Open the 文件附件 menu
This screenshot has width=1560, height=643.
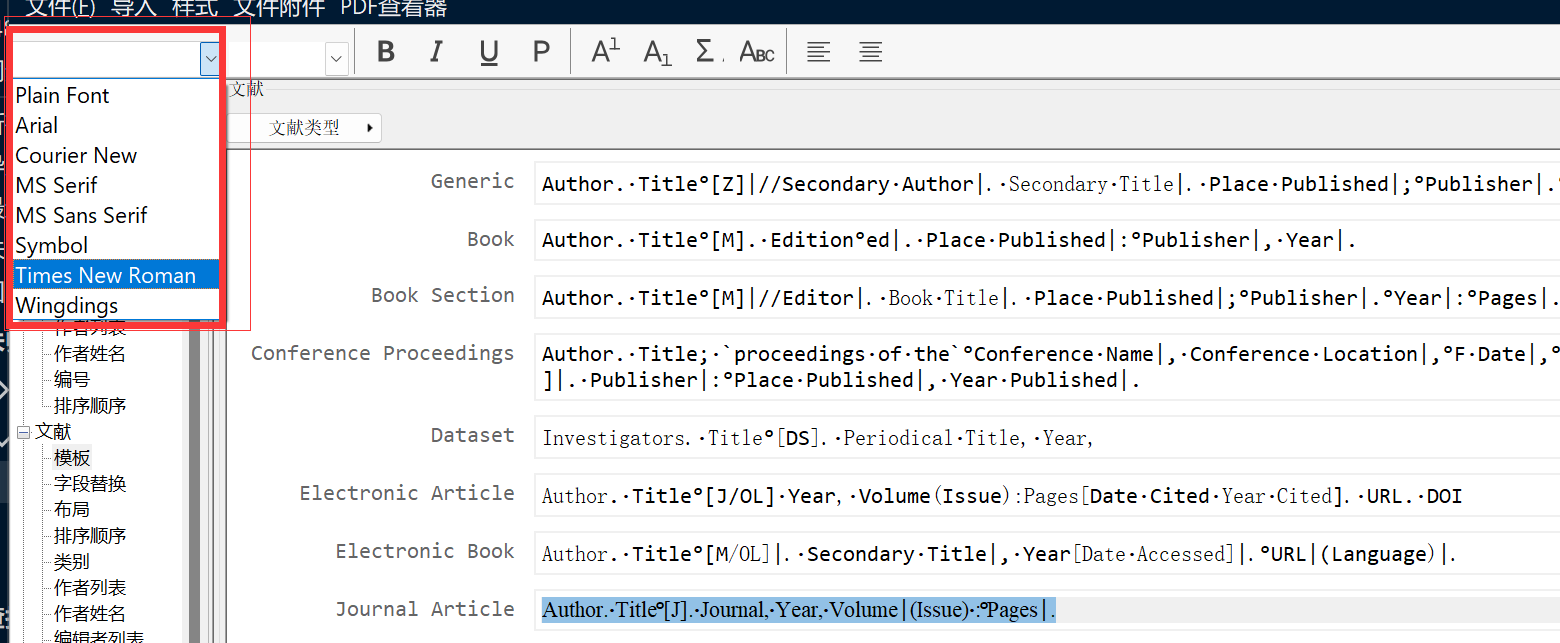tap(279, 9)
